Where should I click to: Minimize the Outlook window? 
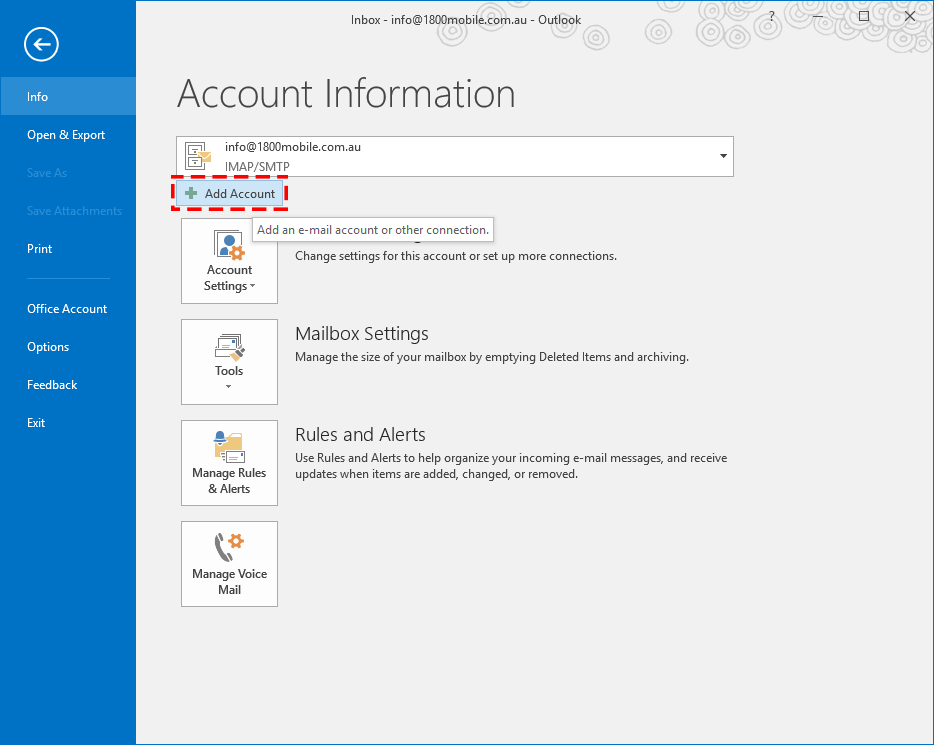818,17
